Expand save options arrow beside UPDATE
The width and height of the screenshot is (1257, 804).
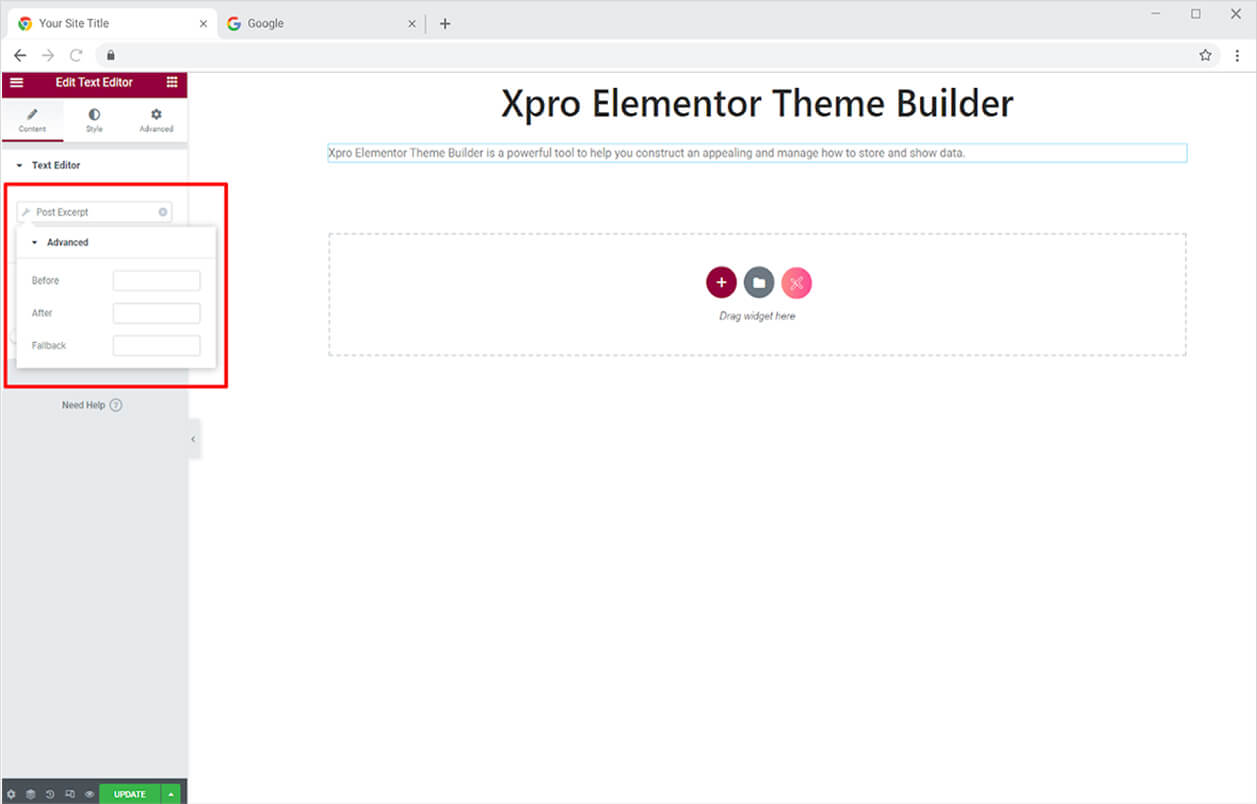[171, 794]
